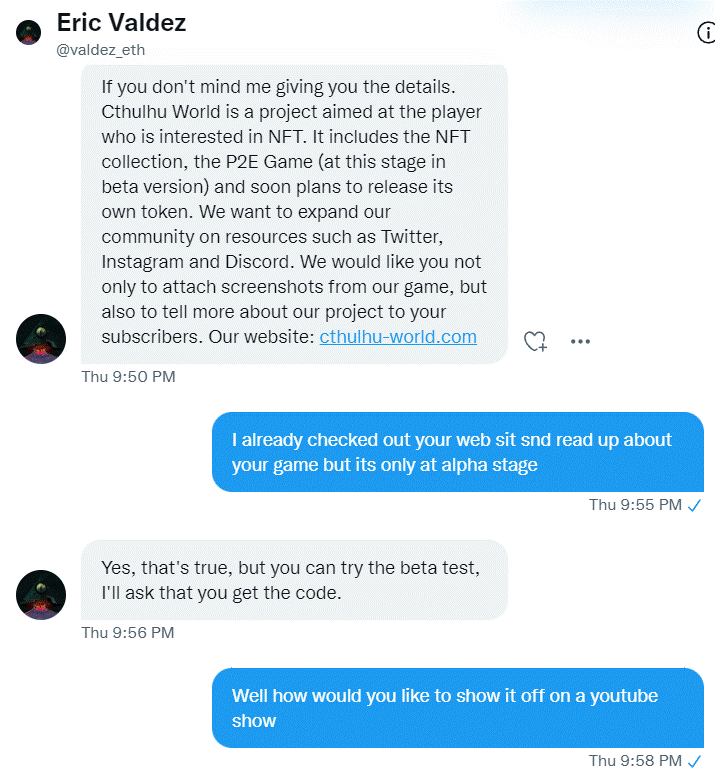Image resolution: width=715 pixels, height=782 pixels.
Task: Select the sent message about the alpha stage
Action: coord(458,452)
